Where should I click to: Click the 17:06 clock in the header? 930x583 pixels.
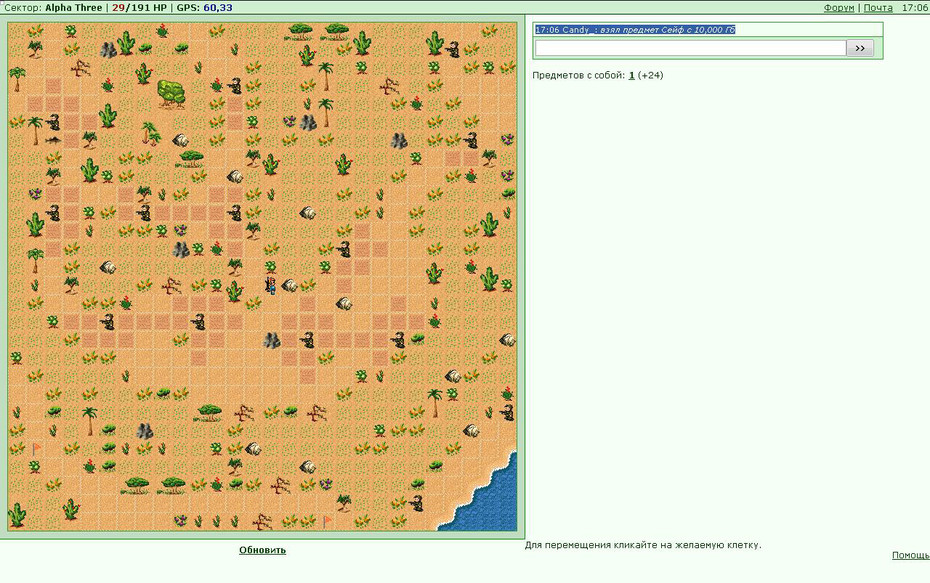tap(915, 8)
